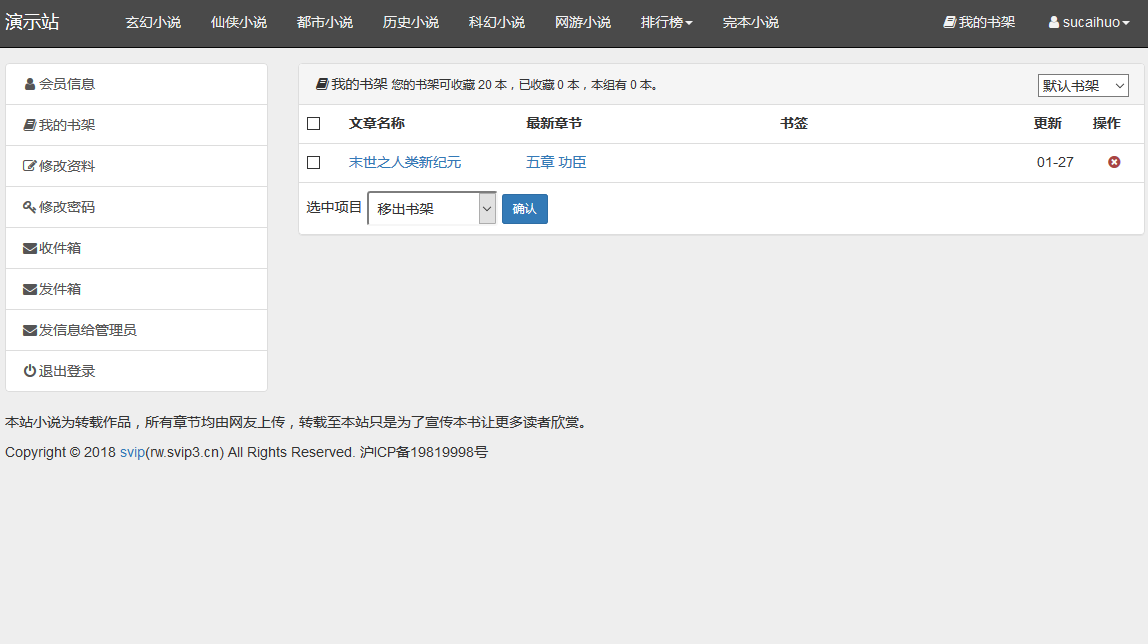
Task: Toggle the select-all checkbox in table header
Action: tap(314, 123)
